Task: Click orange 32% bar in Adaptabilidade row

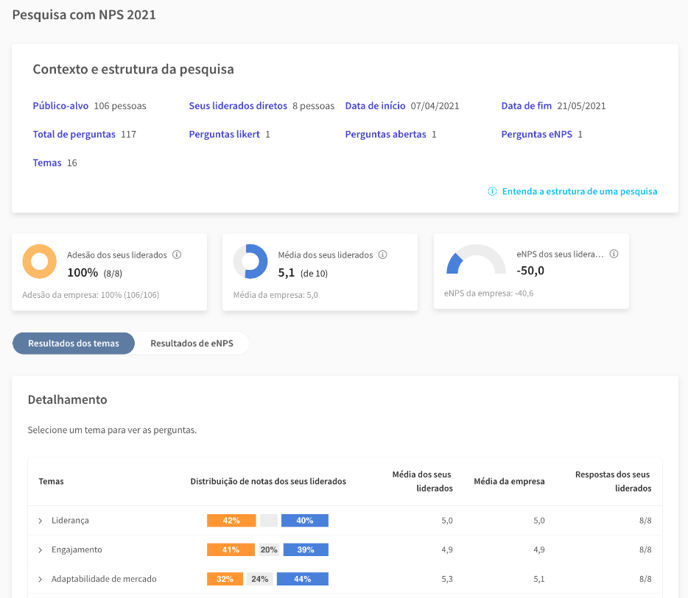Action: click(225, 579)
